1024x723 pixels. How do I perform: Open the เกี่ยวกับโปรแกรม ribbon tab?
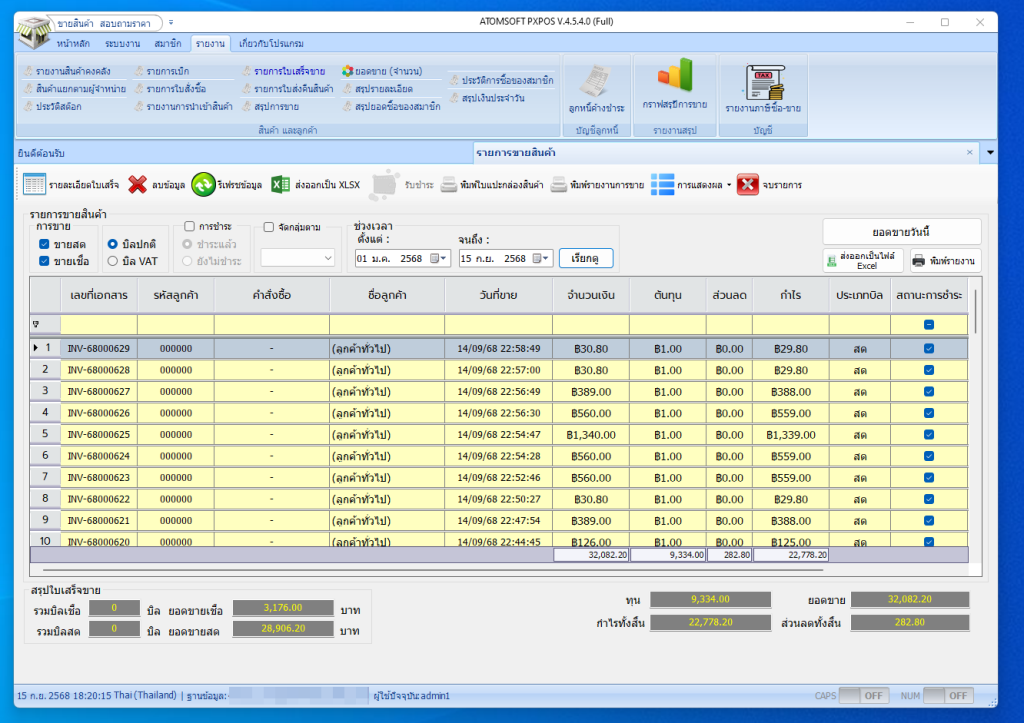(x=271, y=44)
